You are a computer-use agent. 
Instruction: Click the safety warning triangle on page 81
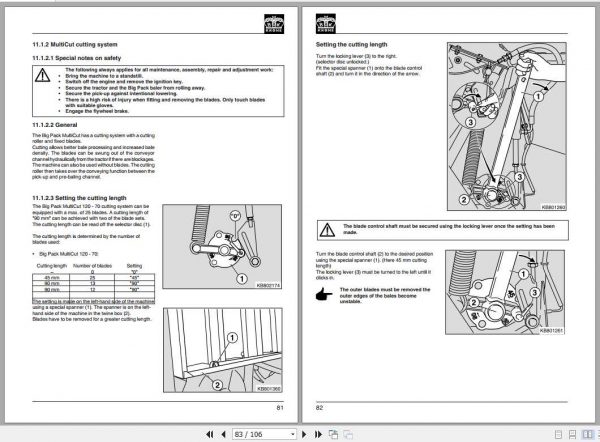[42, 75]
